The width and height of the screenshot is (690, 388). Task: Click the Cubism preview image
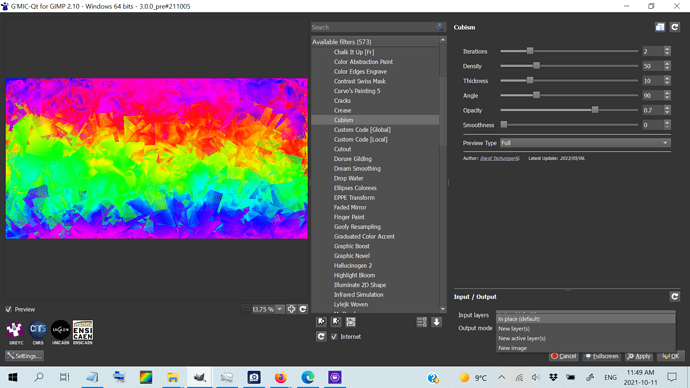tap(157, 158)
